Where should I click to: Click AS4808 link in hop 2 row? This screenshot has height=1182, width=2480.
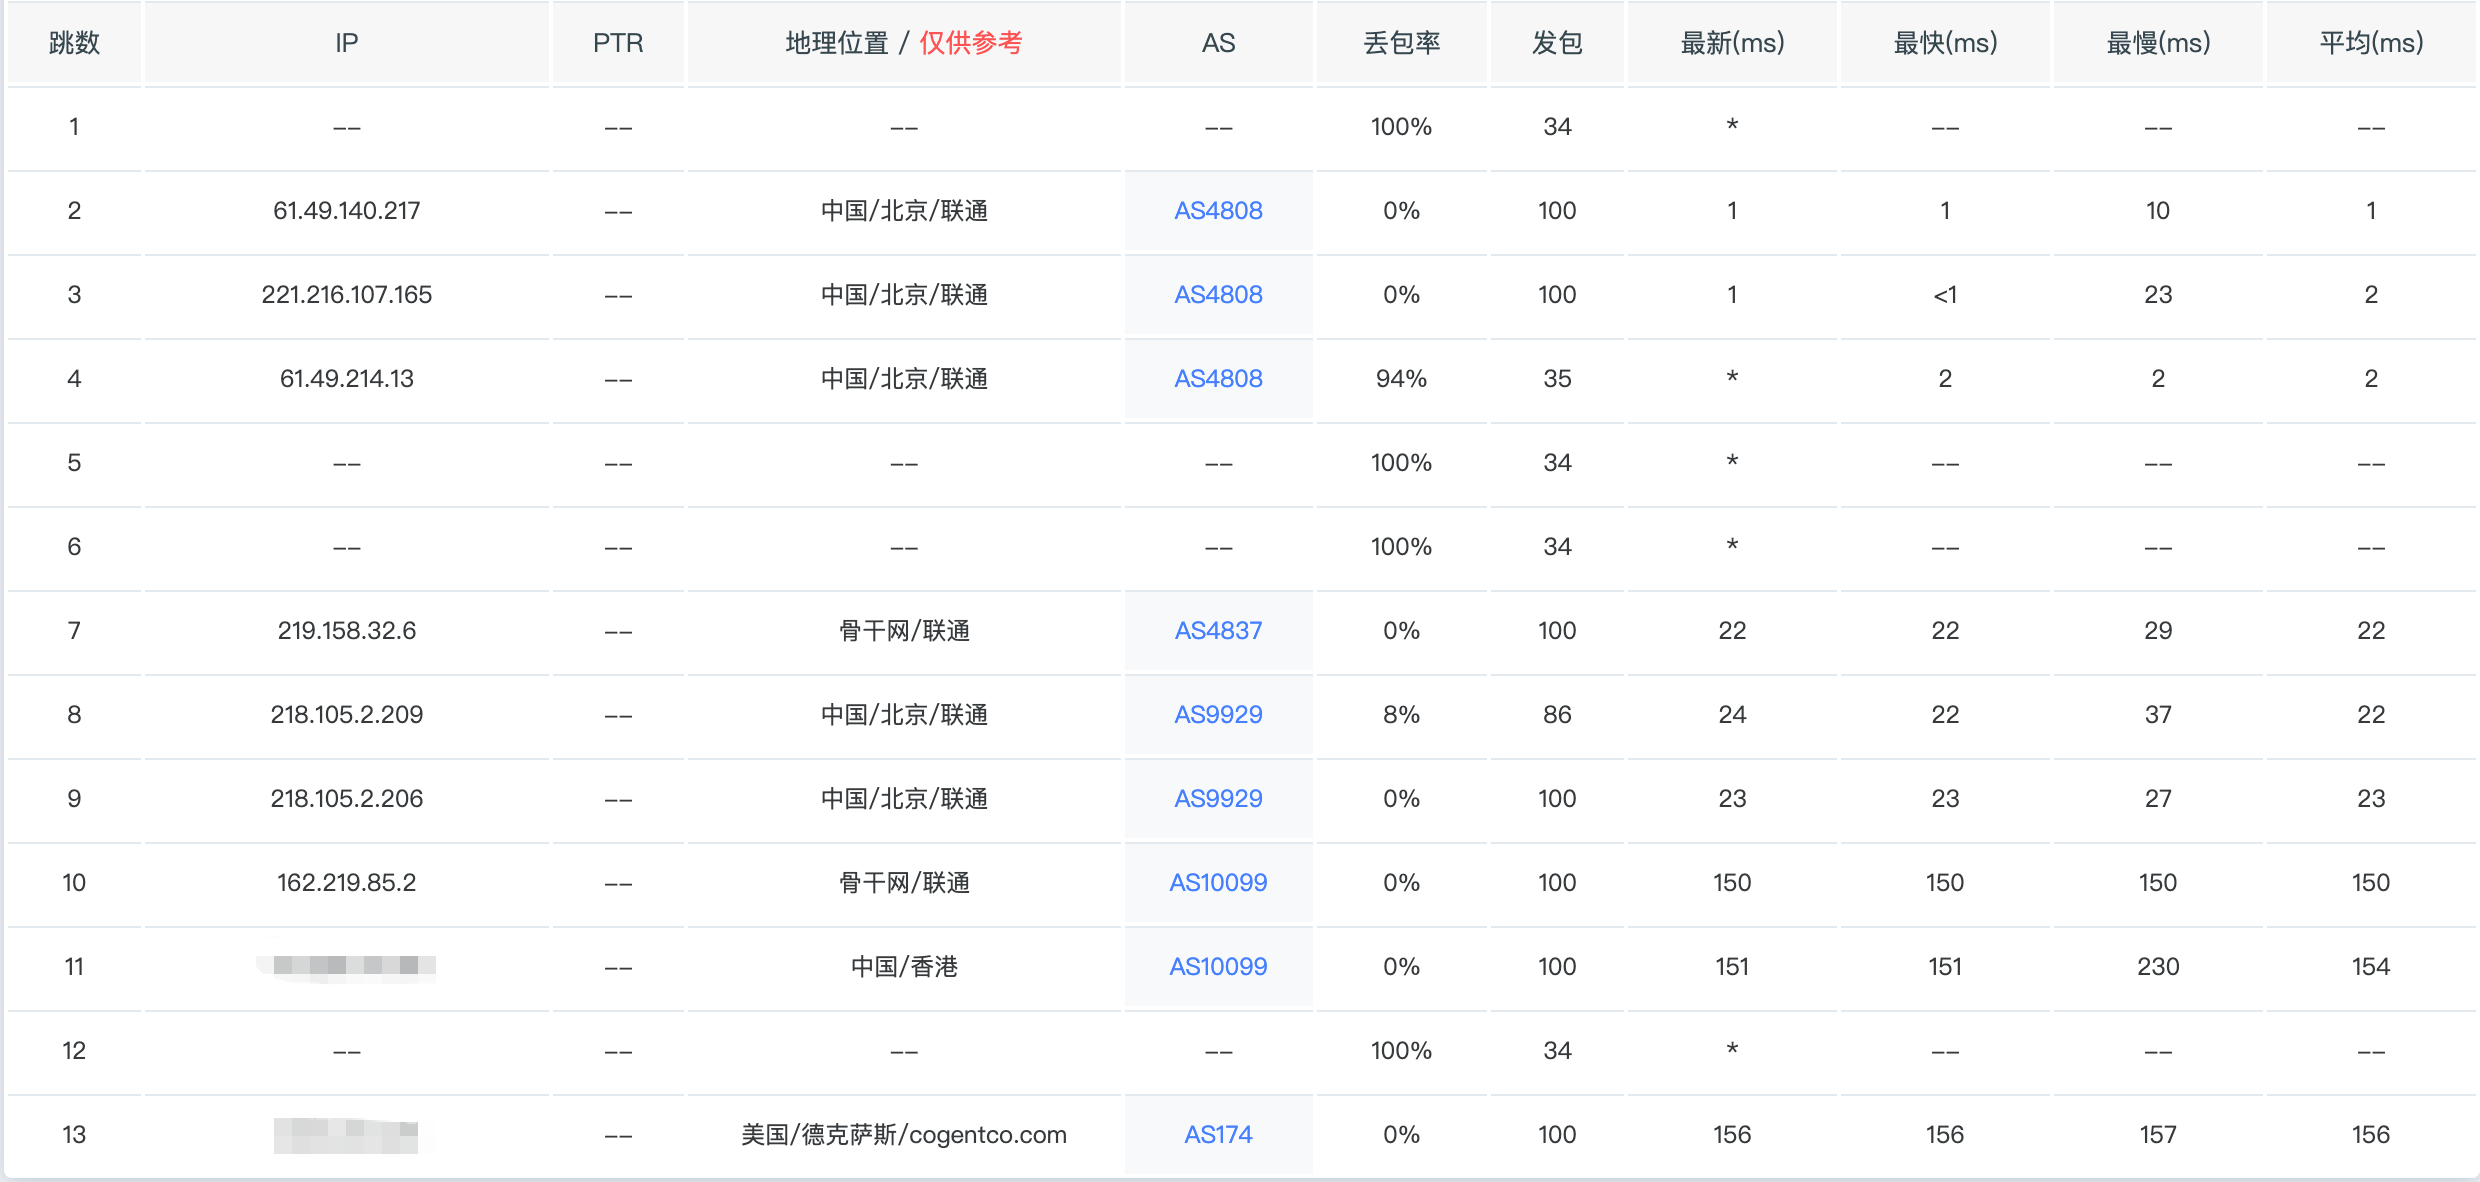tap(1217, 211)
